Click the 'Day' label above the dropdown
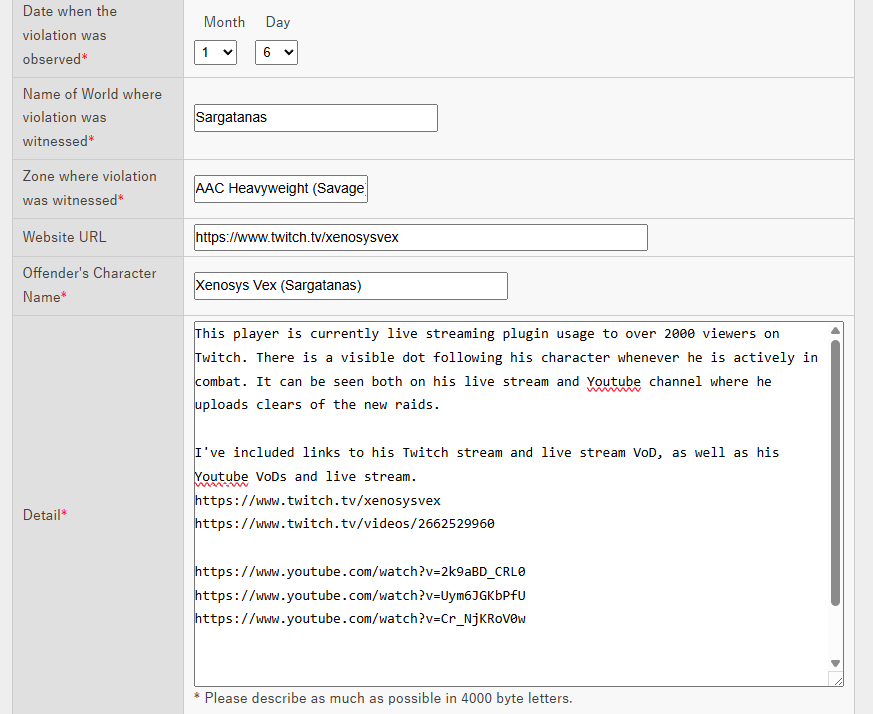The image size is (873, 714). (278, 22)
